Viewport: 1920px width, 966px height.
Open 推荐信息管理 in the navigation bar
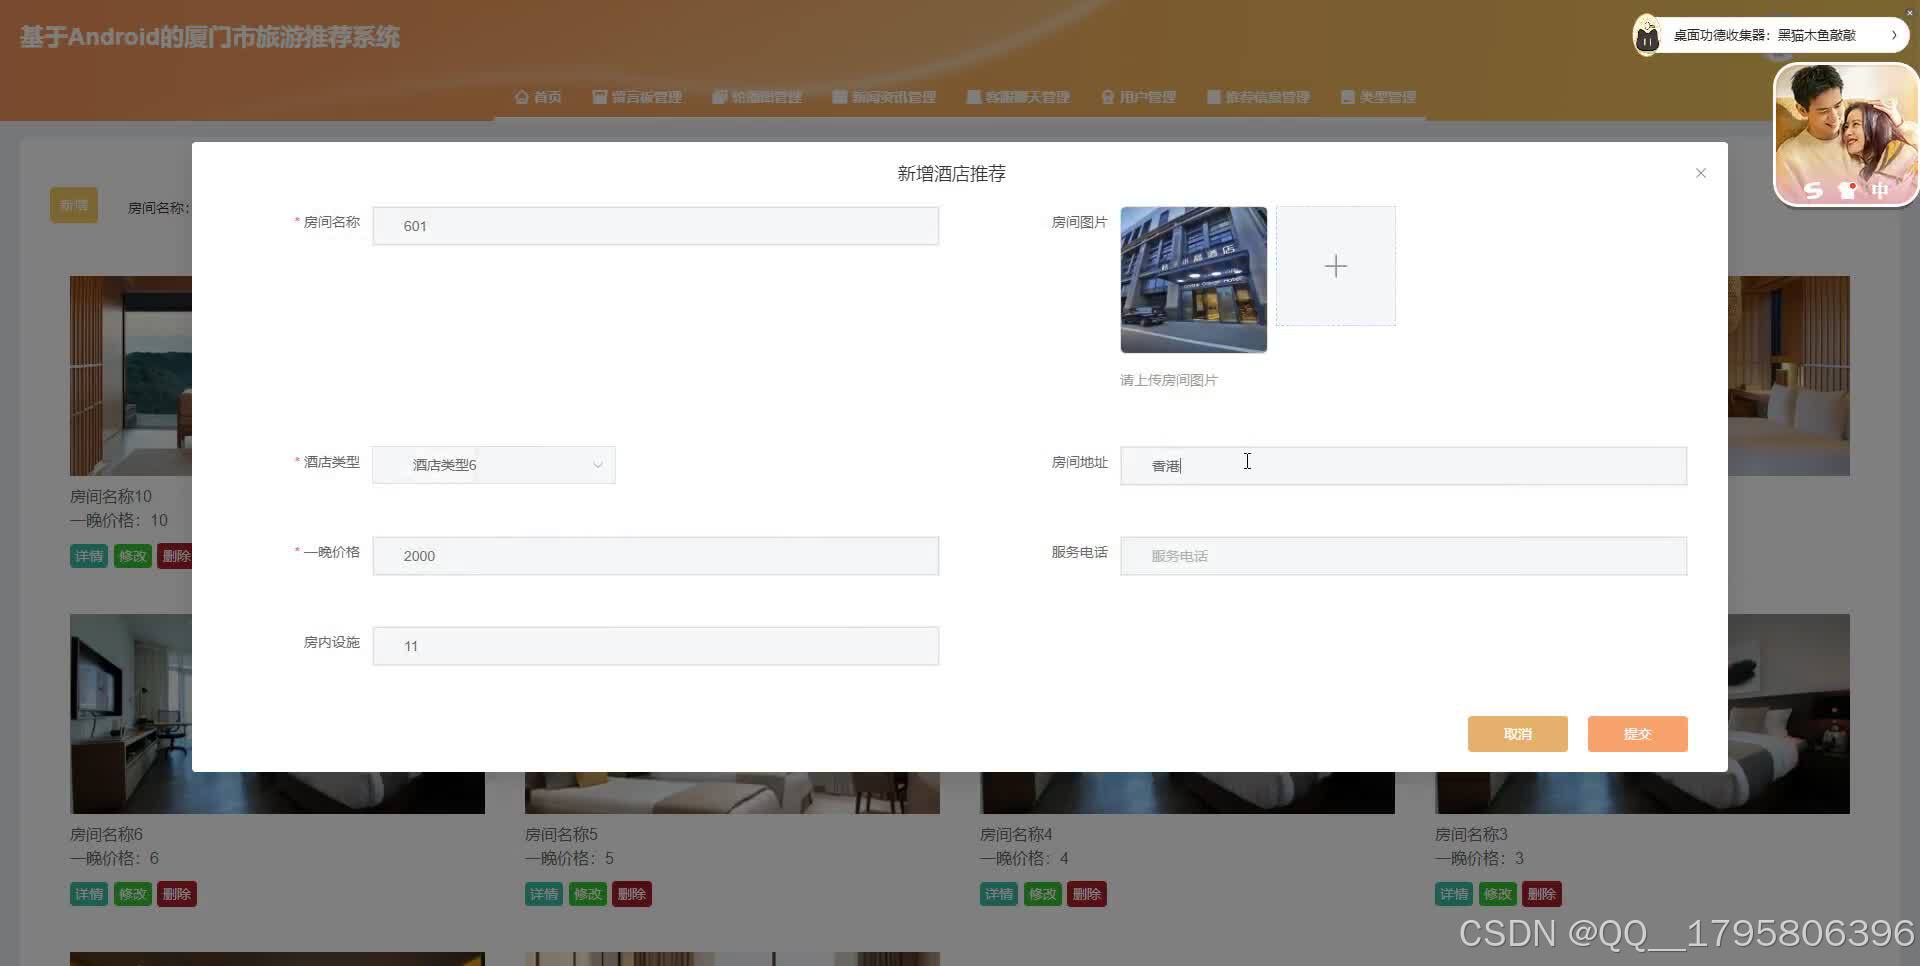coord(1258,97)
